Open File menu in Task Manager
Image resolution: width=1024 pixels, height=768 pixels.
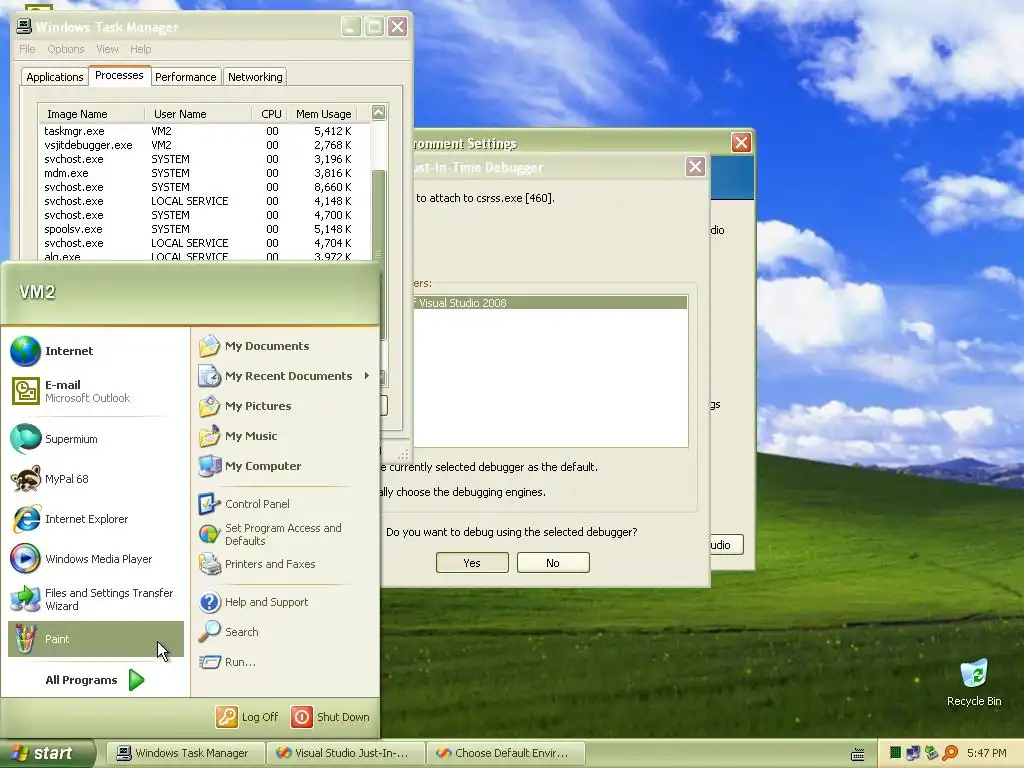27,49
